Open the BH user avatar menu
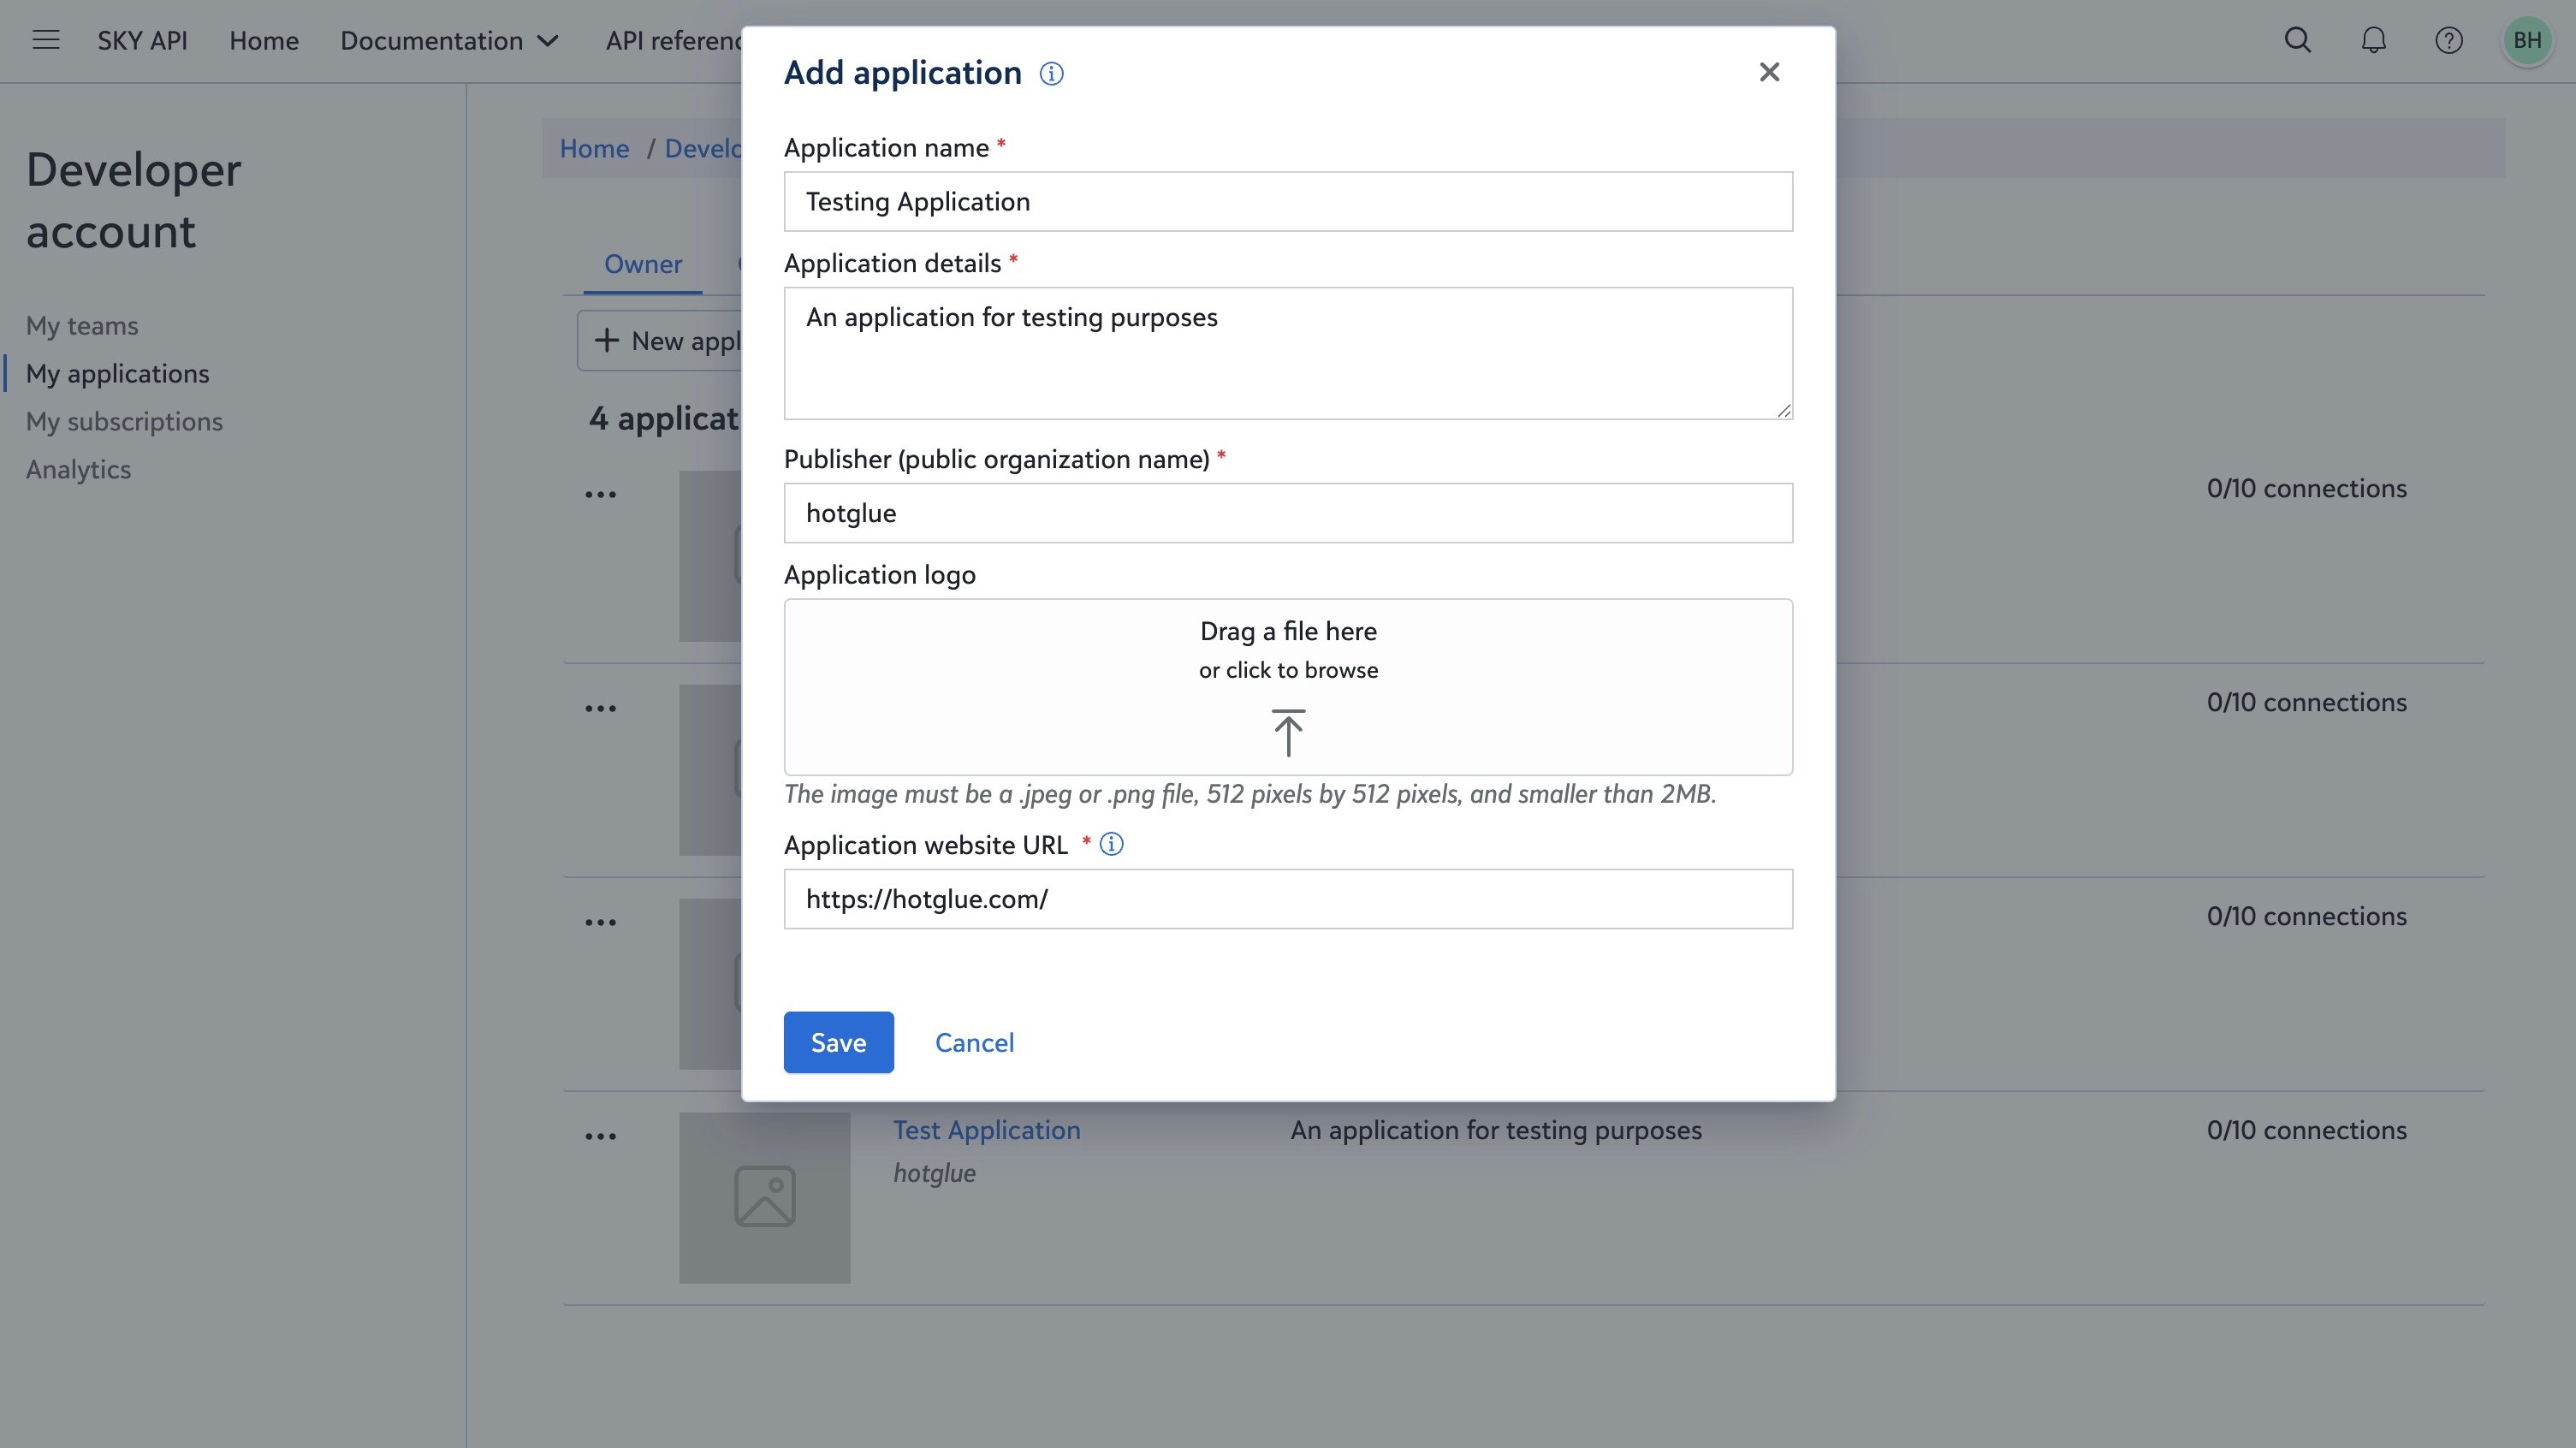 click(2527, 40)
